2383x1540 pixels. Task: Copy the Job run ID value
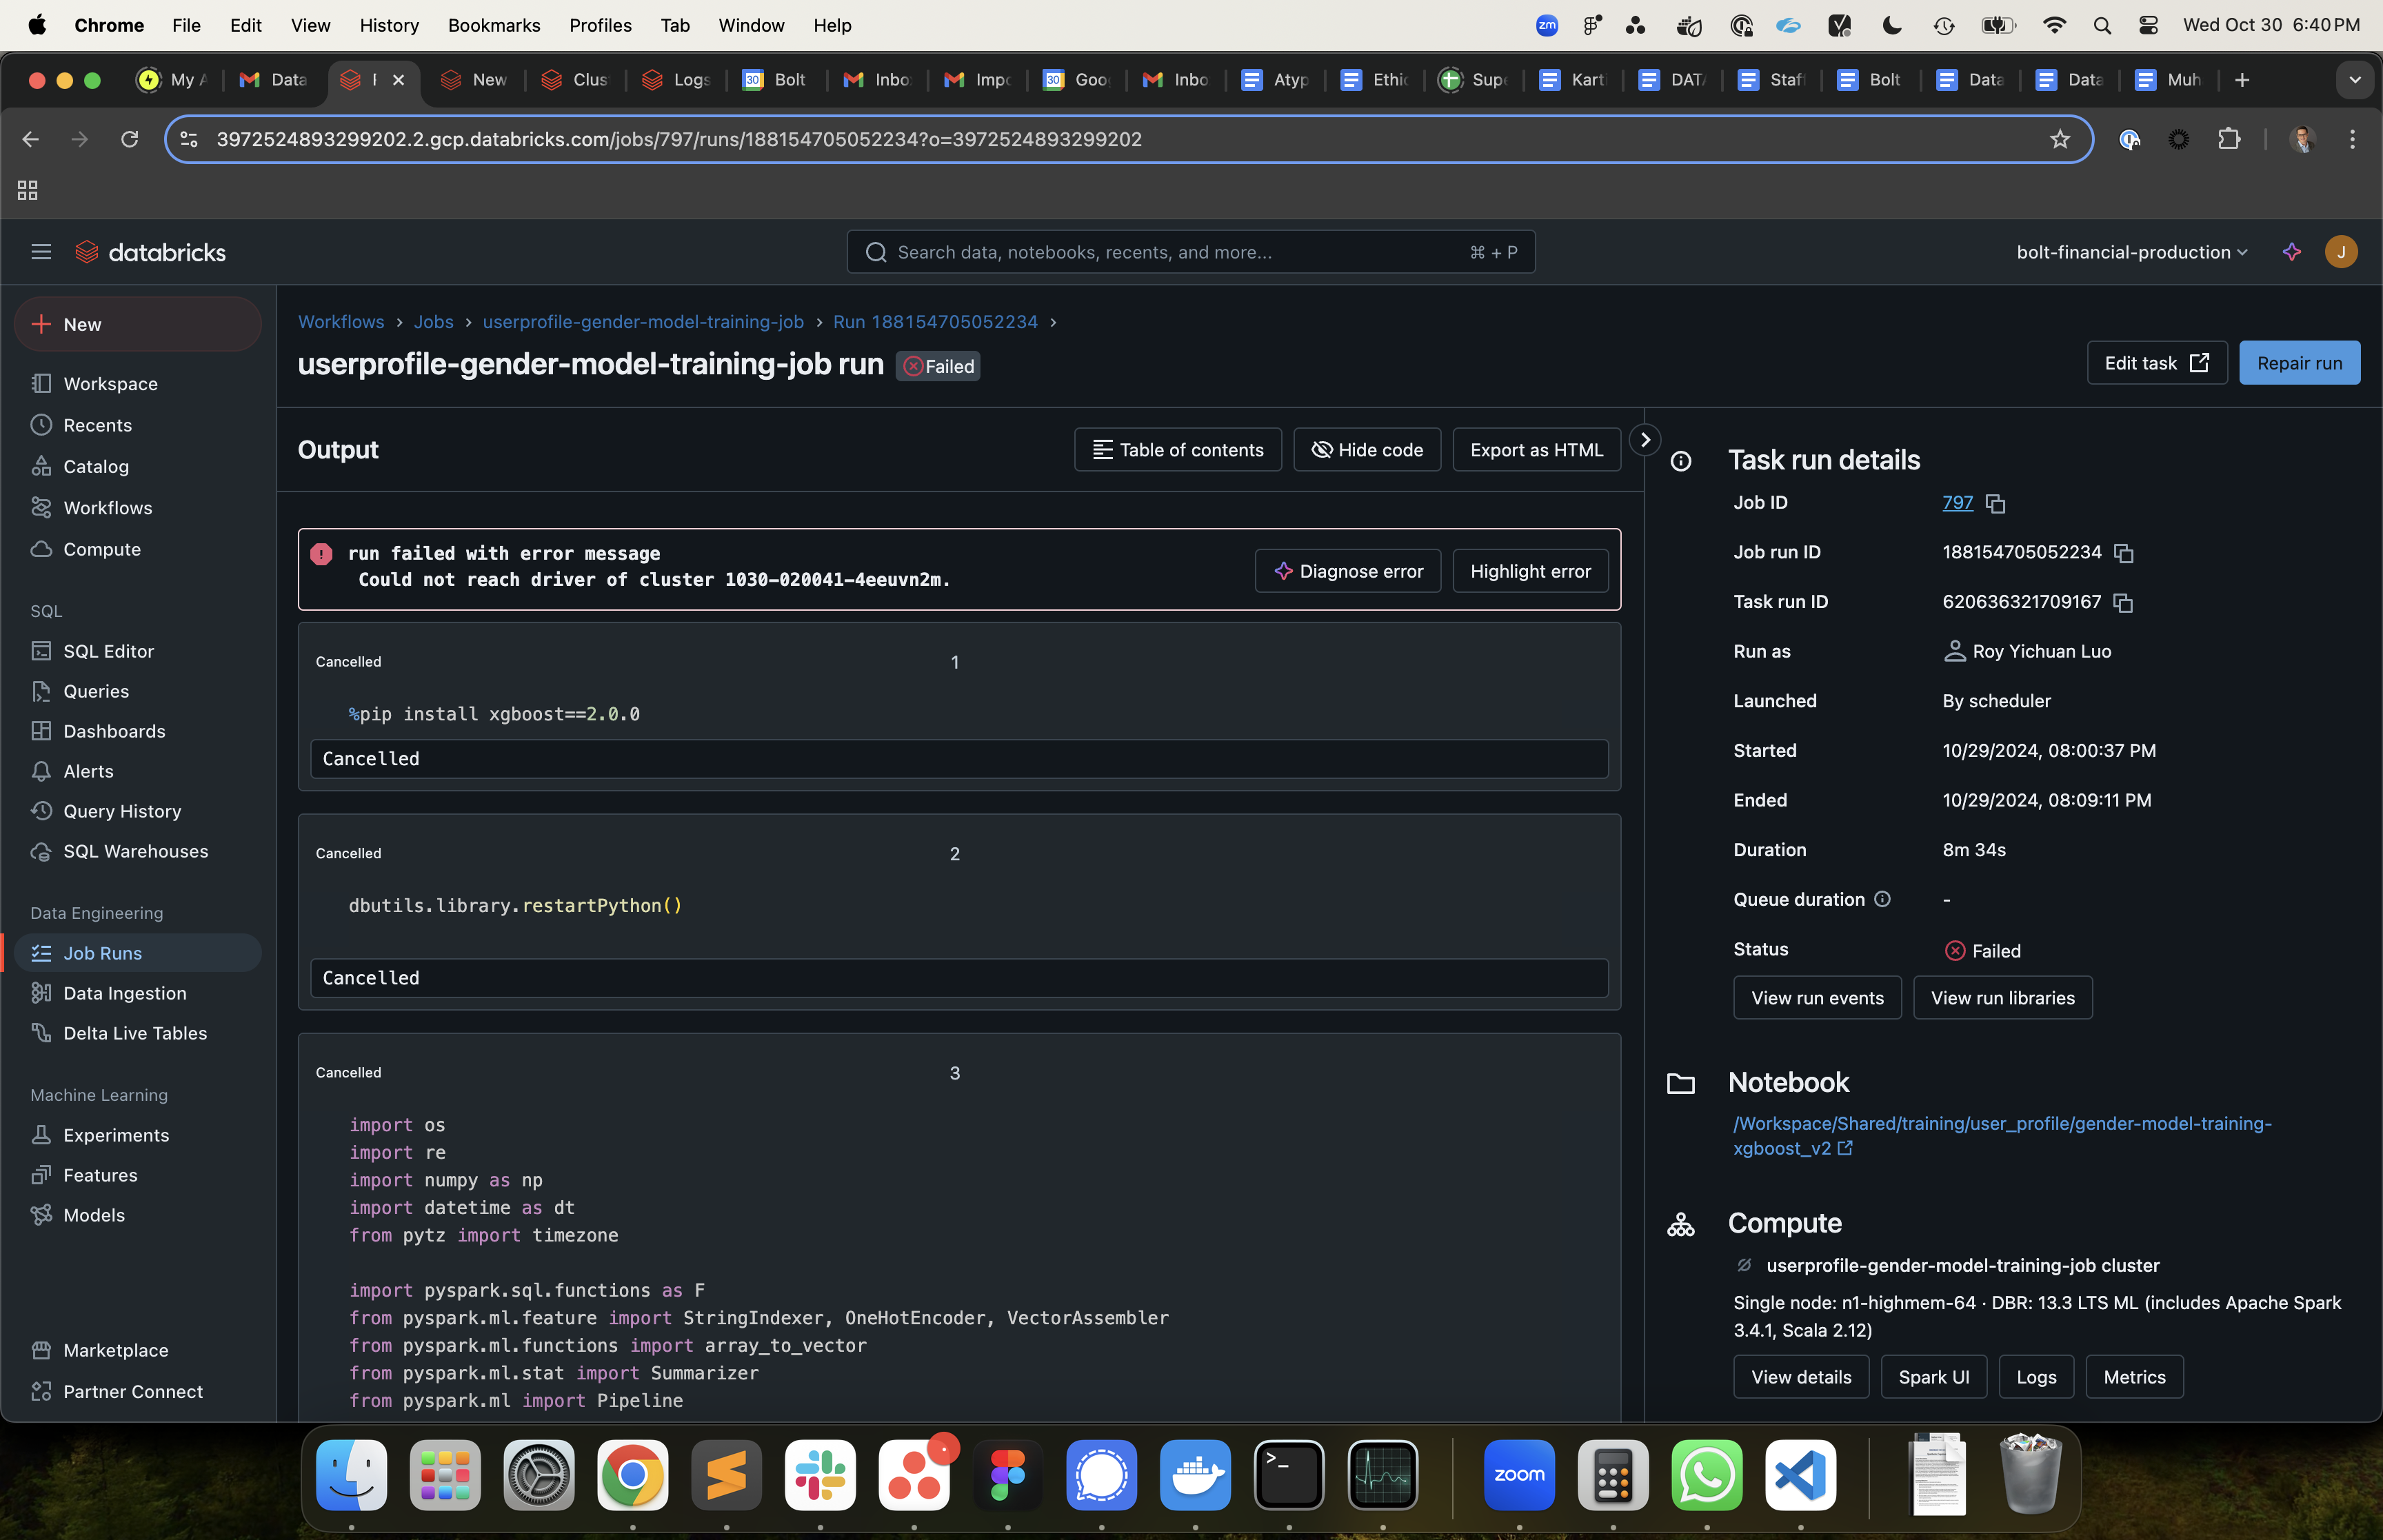[2124, 553]
